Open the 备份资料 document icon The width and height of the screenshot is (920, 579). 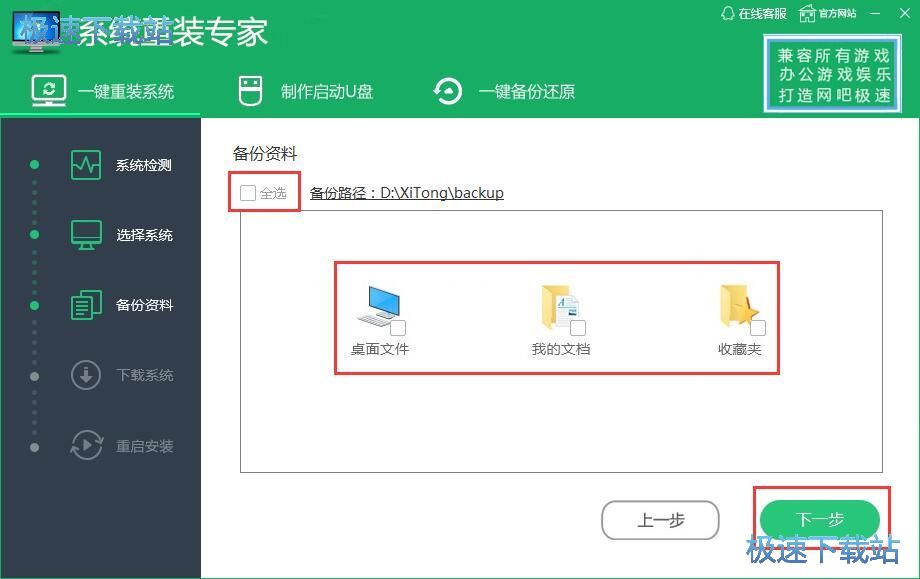pos(89,304)
